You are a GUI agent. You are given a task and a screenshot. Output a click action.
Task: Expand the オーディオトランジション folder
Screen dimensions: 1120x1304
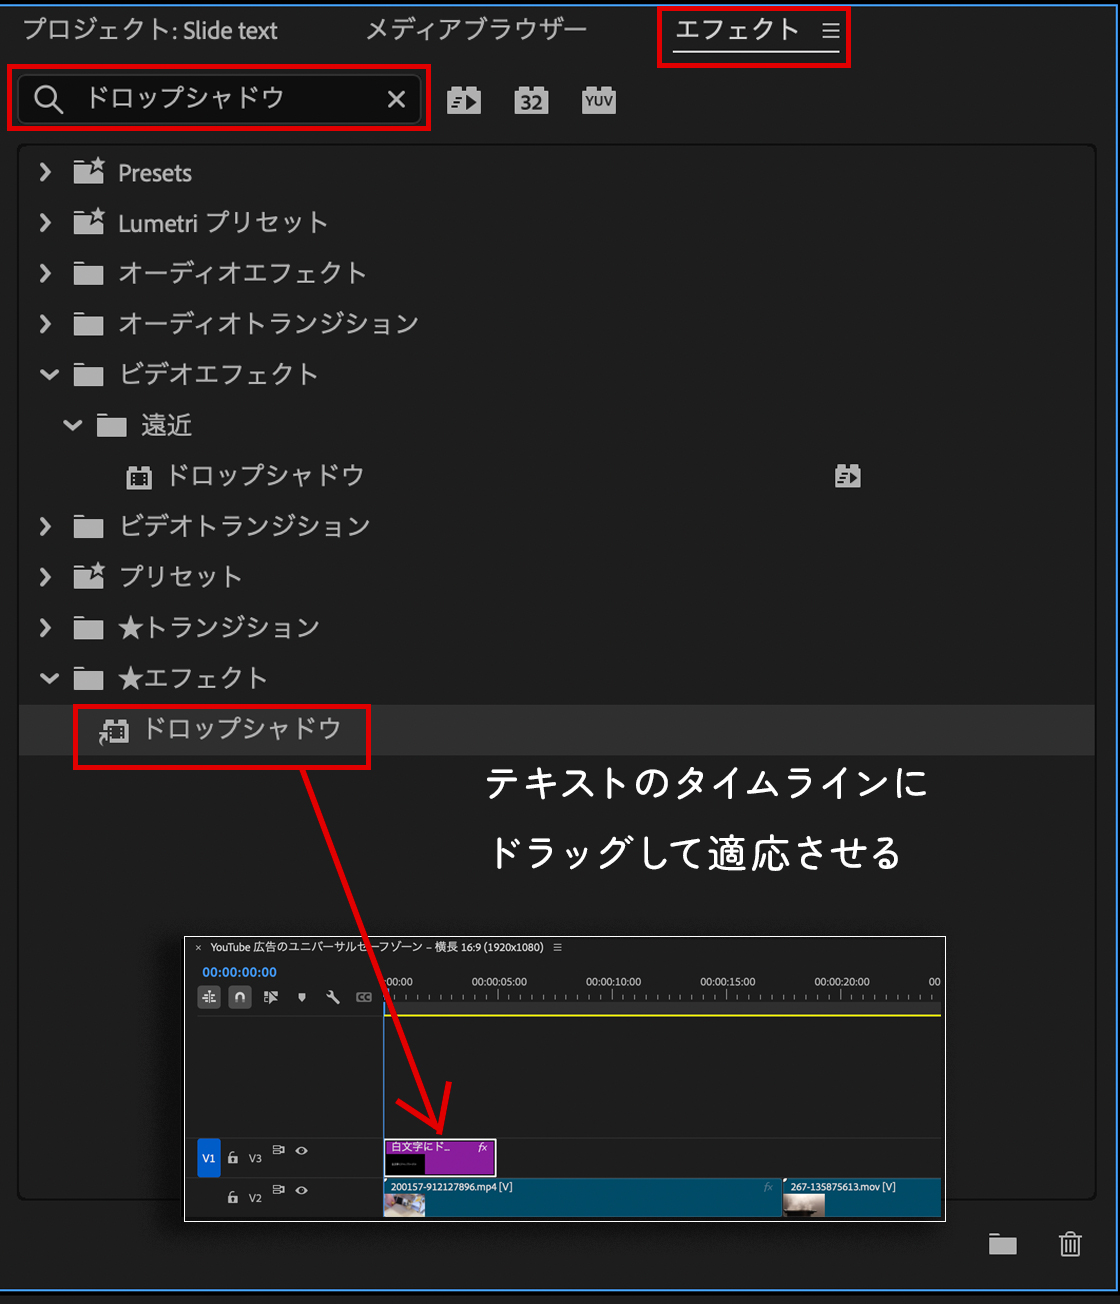click(x=45, y=324)
